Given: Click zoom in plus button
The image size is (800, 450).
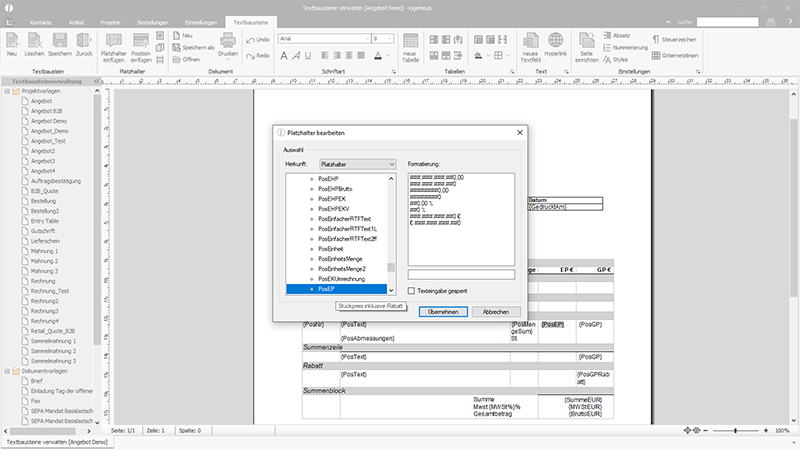Looking at the screenshot, I should pos(766,431).
